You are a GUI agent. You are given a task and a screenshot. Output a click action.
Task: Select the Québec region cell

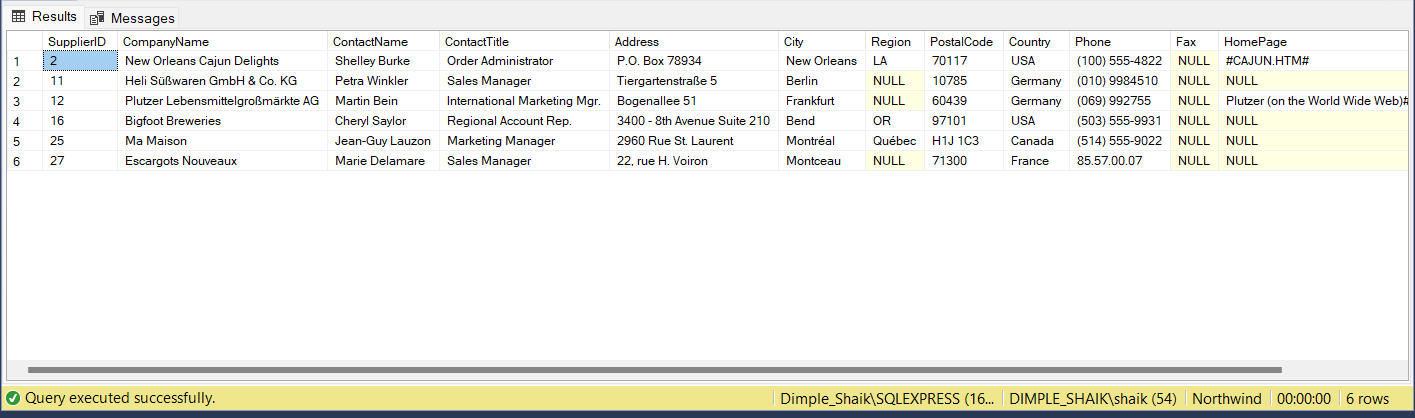coord(893,141)
